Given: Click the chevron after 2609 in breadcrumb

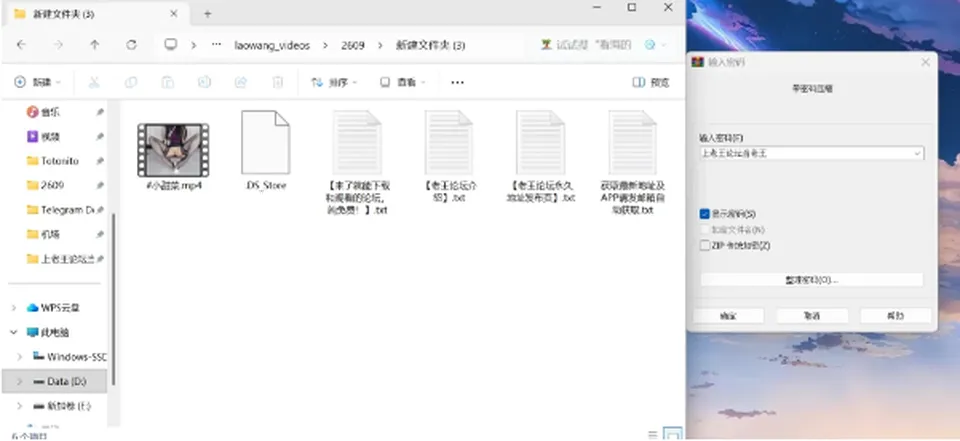Looking at the screenshot, I should [380, 45].
